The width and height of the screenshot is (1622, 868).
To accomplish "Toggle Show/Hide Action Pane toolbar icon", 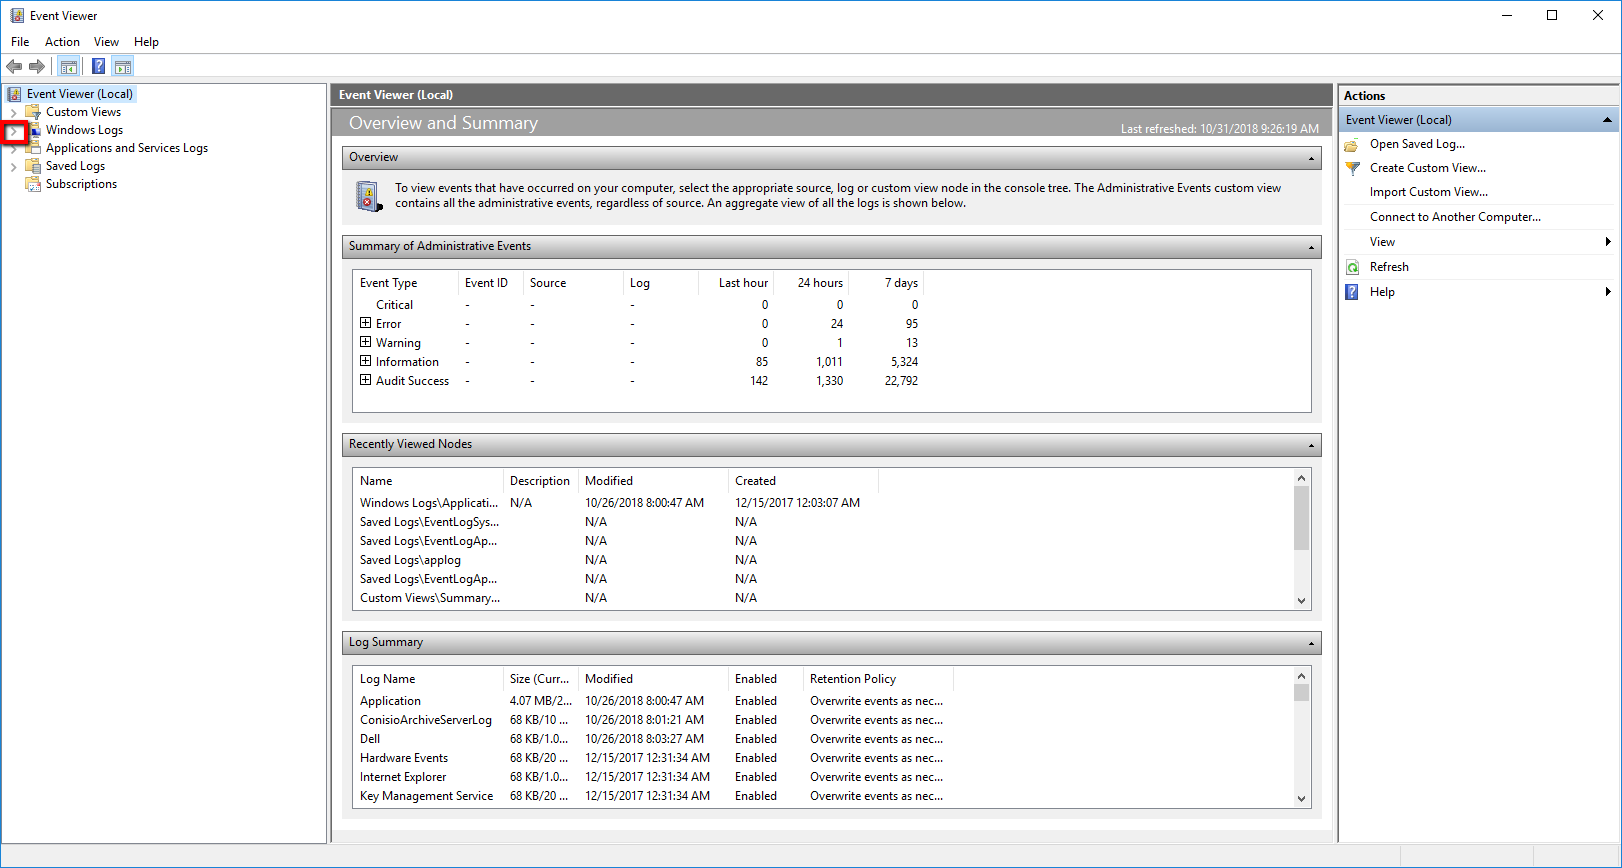I will [x=123, y=67].
